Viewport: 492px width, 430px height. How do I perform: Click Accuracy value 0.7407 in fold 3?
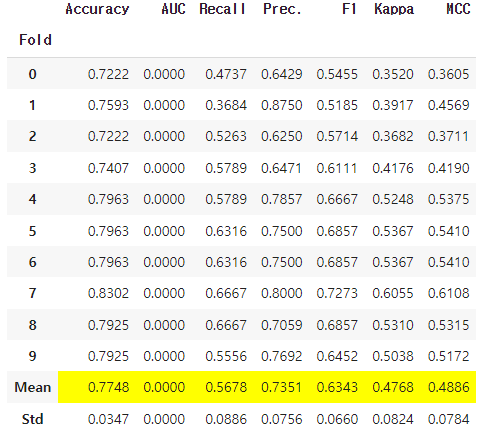(108, 168)
